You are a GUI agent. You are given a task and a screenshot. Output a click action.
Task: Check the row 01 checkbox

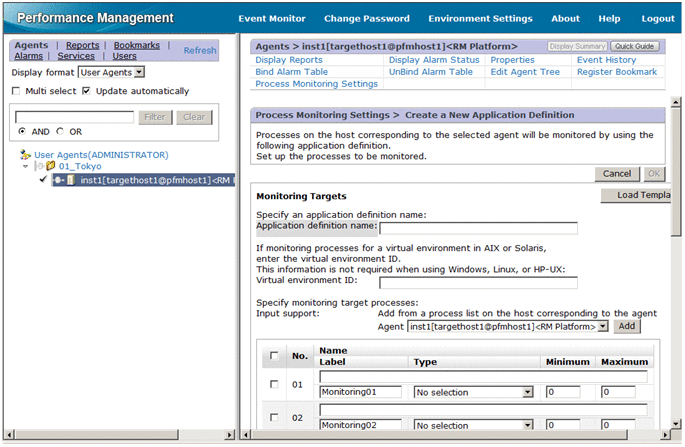click(x=274, y=385)
